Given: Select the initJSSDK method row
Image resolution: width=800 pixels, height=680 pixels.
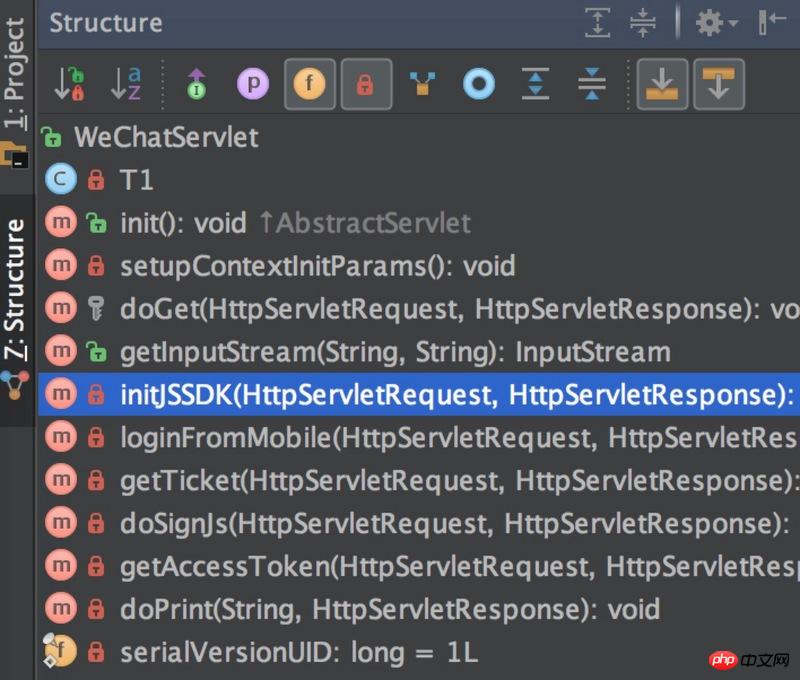Looking at the screenshot, I should click(x=419, y=394).
